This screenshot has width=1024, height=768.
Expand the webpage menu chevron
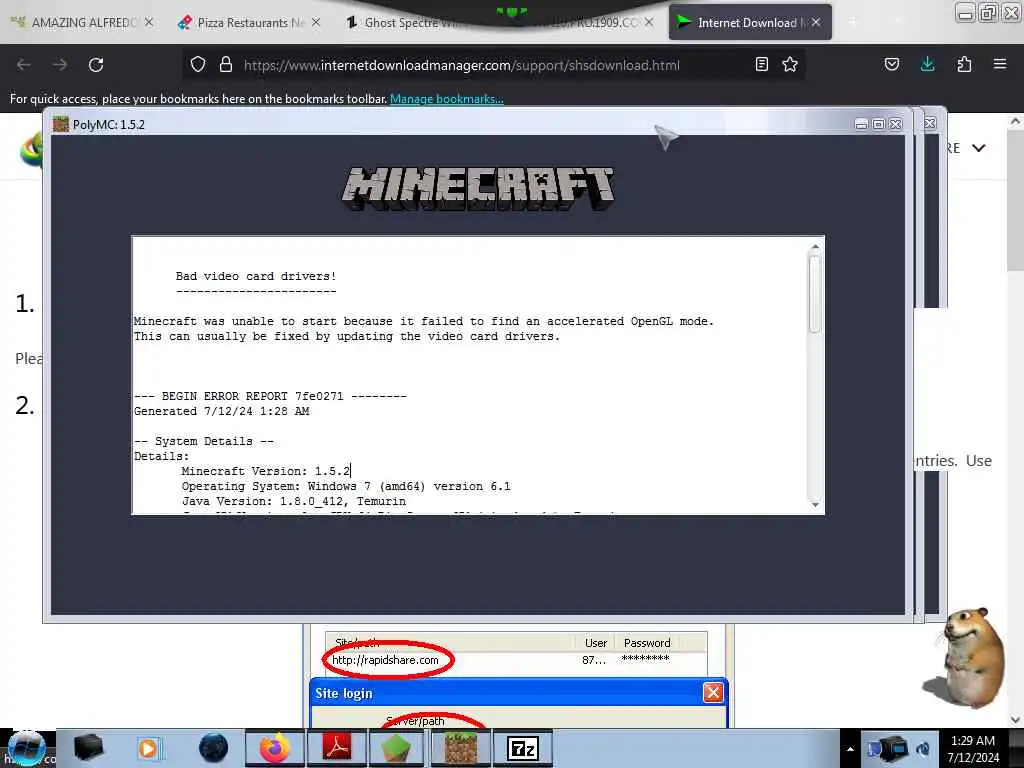978,148
